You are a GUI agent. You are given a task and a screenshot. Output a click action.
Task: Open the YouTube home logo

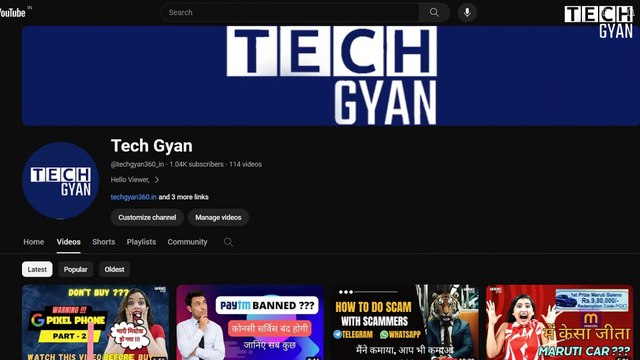[x=13, y=13]
